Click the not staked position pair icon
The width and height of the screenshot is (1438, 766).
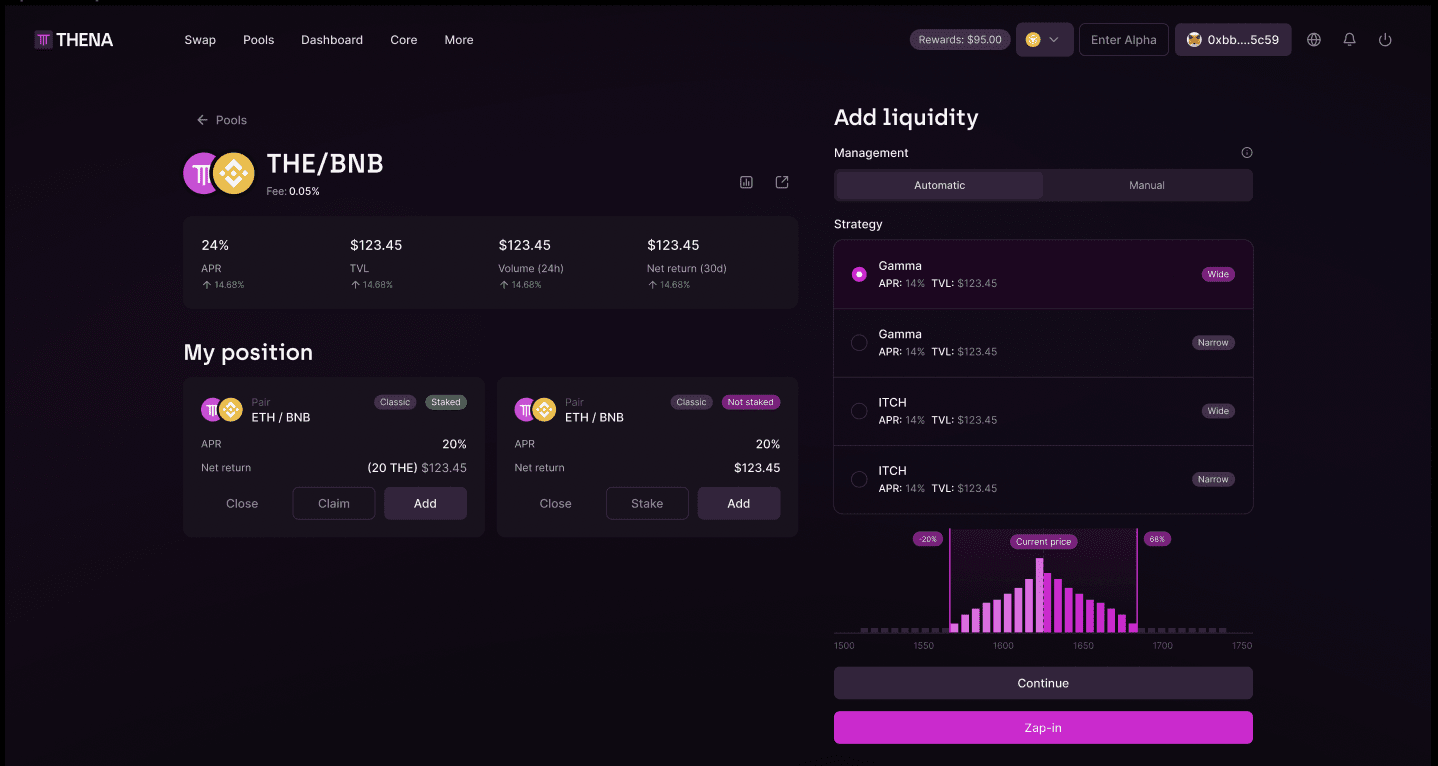536,409
